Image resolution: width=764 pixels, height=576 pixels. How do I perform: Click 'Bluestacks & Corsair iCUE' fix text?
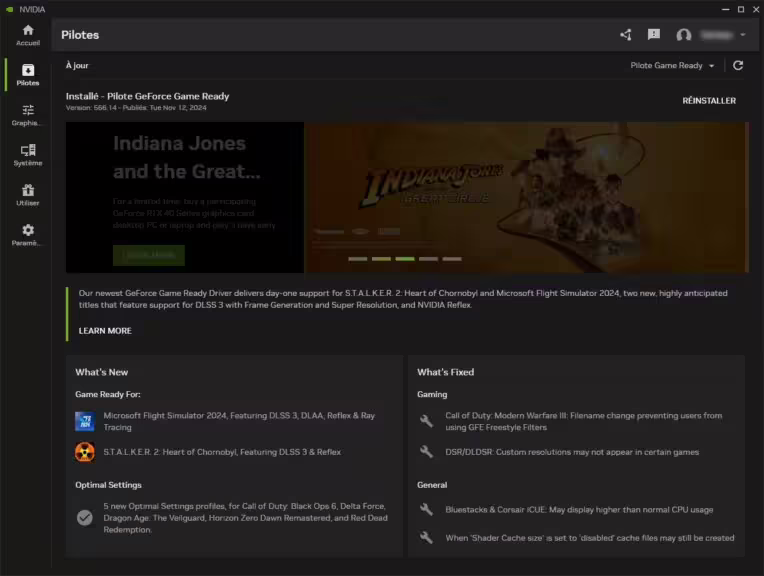(579, 510)
